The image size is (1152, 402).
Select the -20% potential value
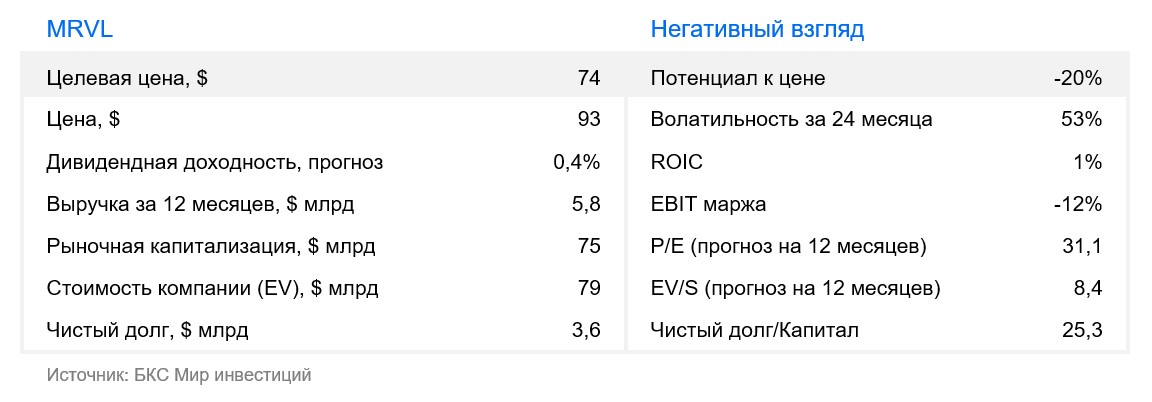coord(1077,78)
